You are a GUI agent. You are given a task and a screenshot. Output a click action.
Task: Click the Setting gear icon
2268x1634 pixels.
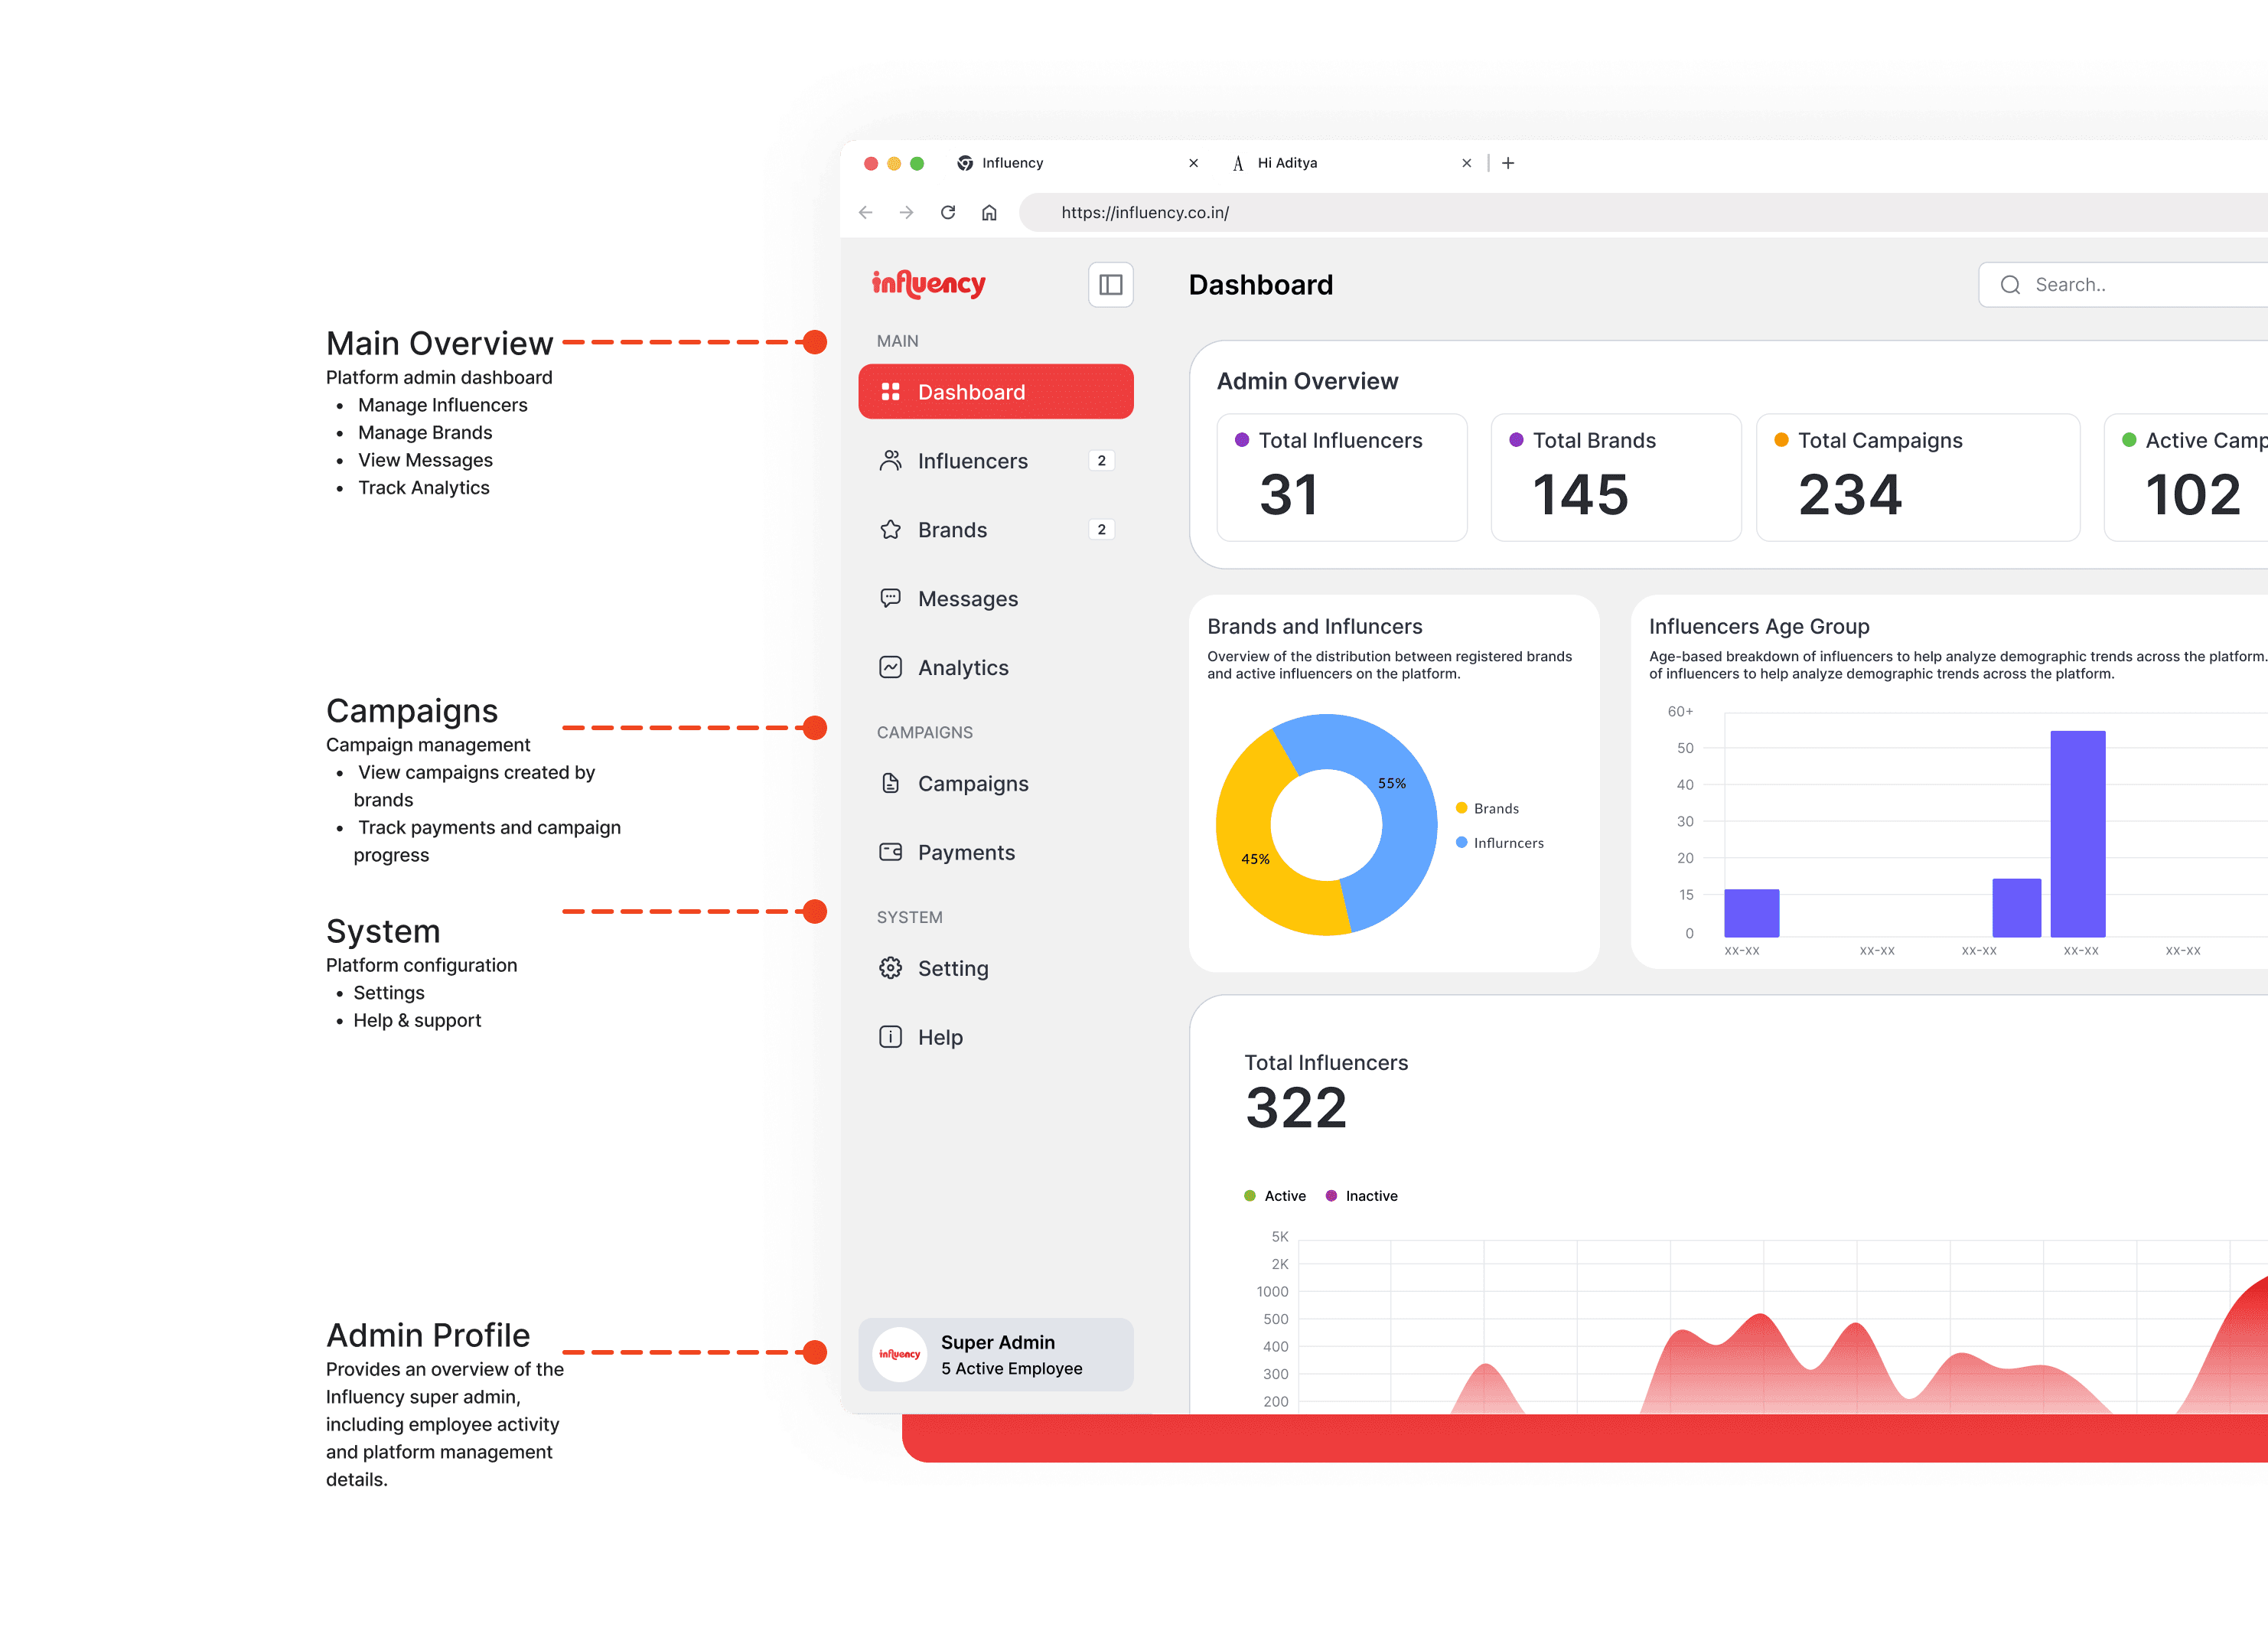(x=890, y=968)
